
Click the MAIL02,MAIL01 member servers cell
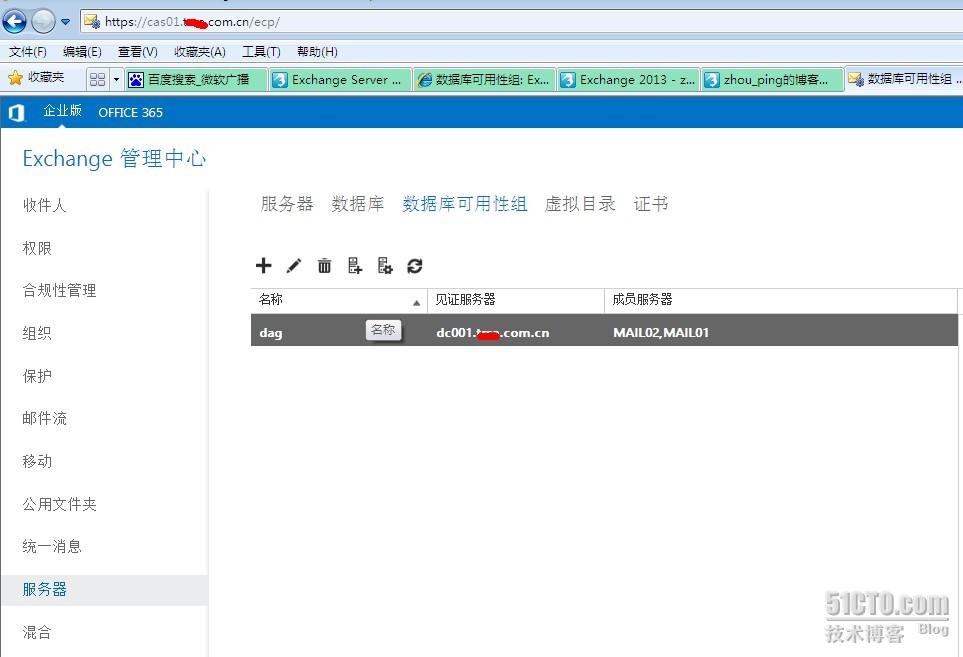[661, 333]
